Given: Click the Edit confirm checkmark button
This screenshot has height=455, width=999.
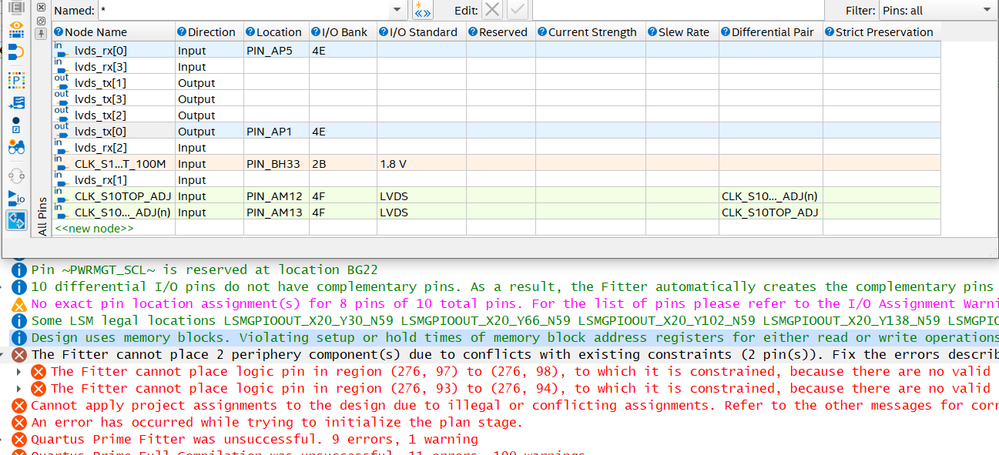Looking at the screenshot, I should pos(518,10).
